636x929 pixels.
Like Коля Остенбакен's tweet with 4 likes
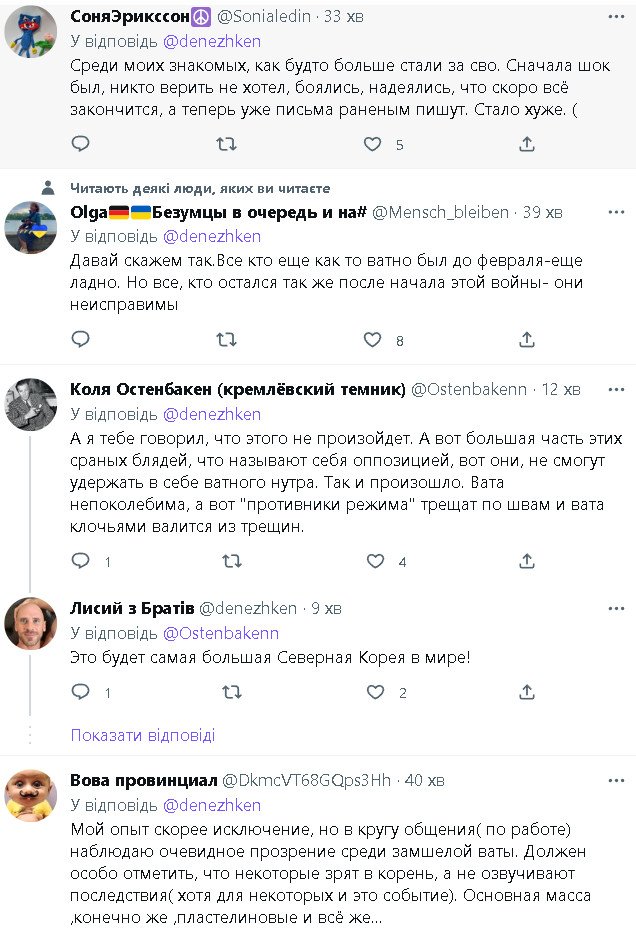tap(373, 562)
